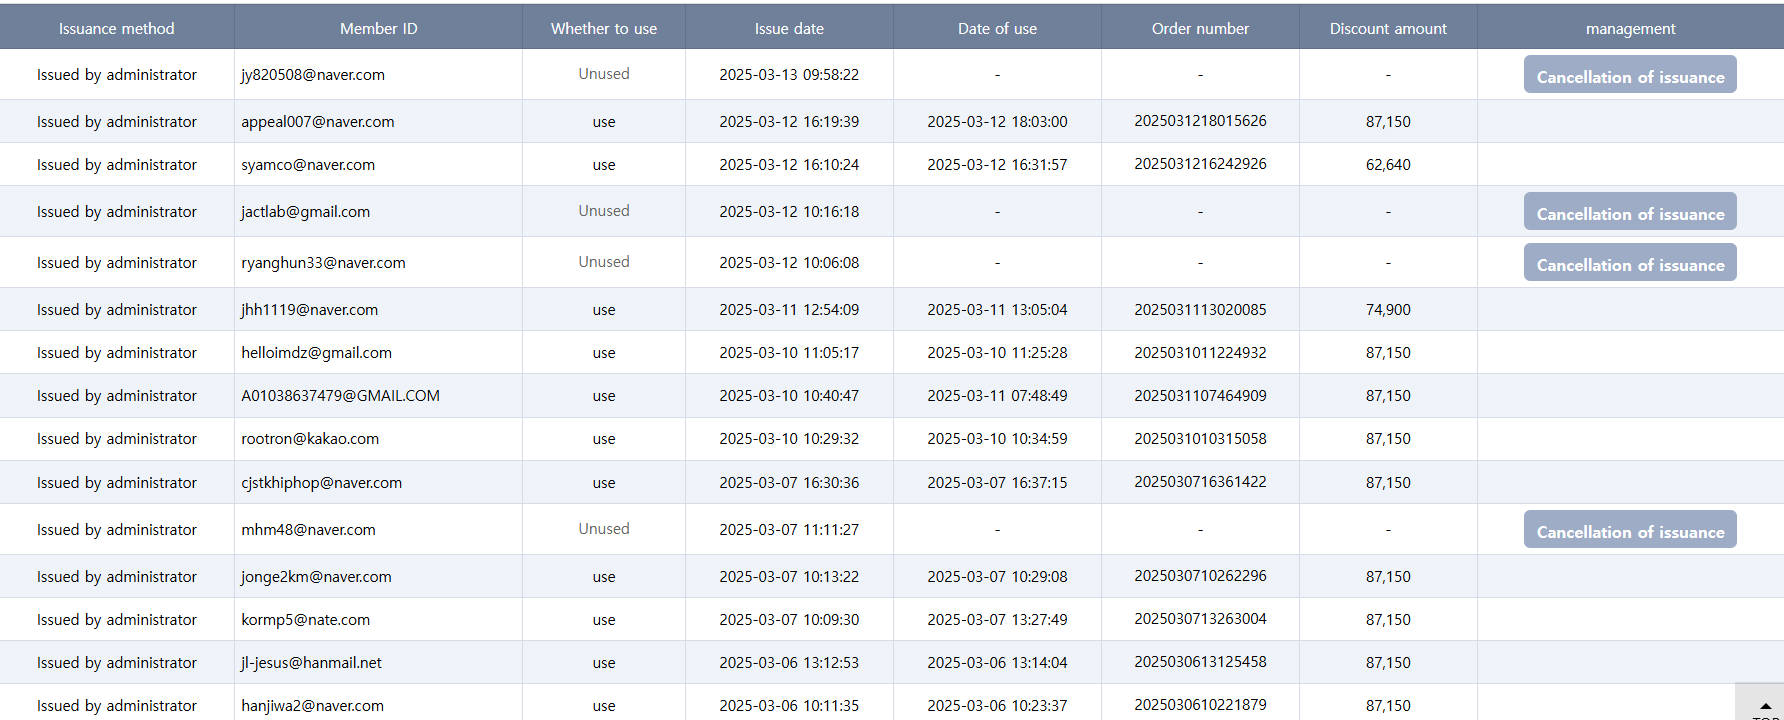Click member ID jl-jesus@hanmail.net
The image size is (1784, 720).
click(x=311, y=663)
